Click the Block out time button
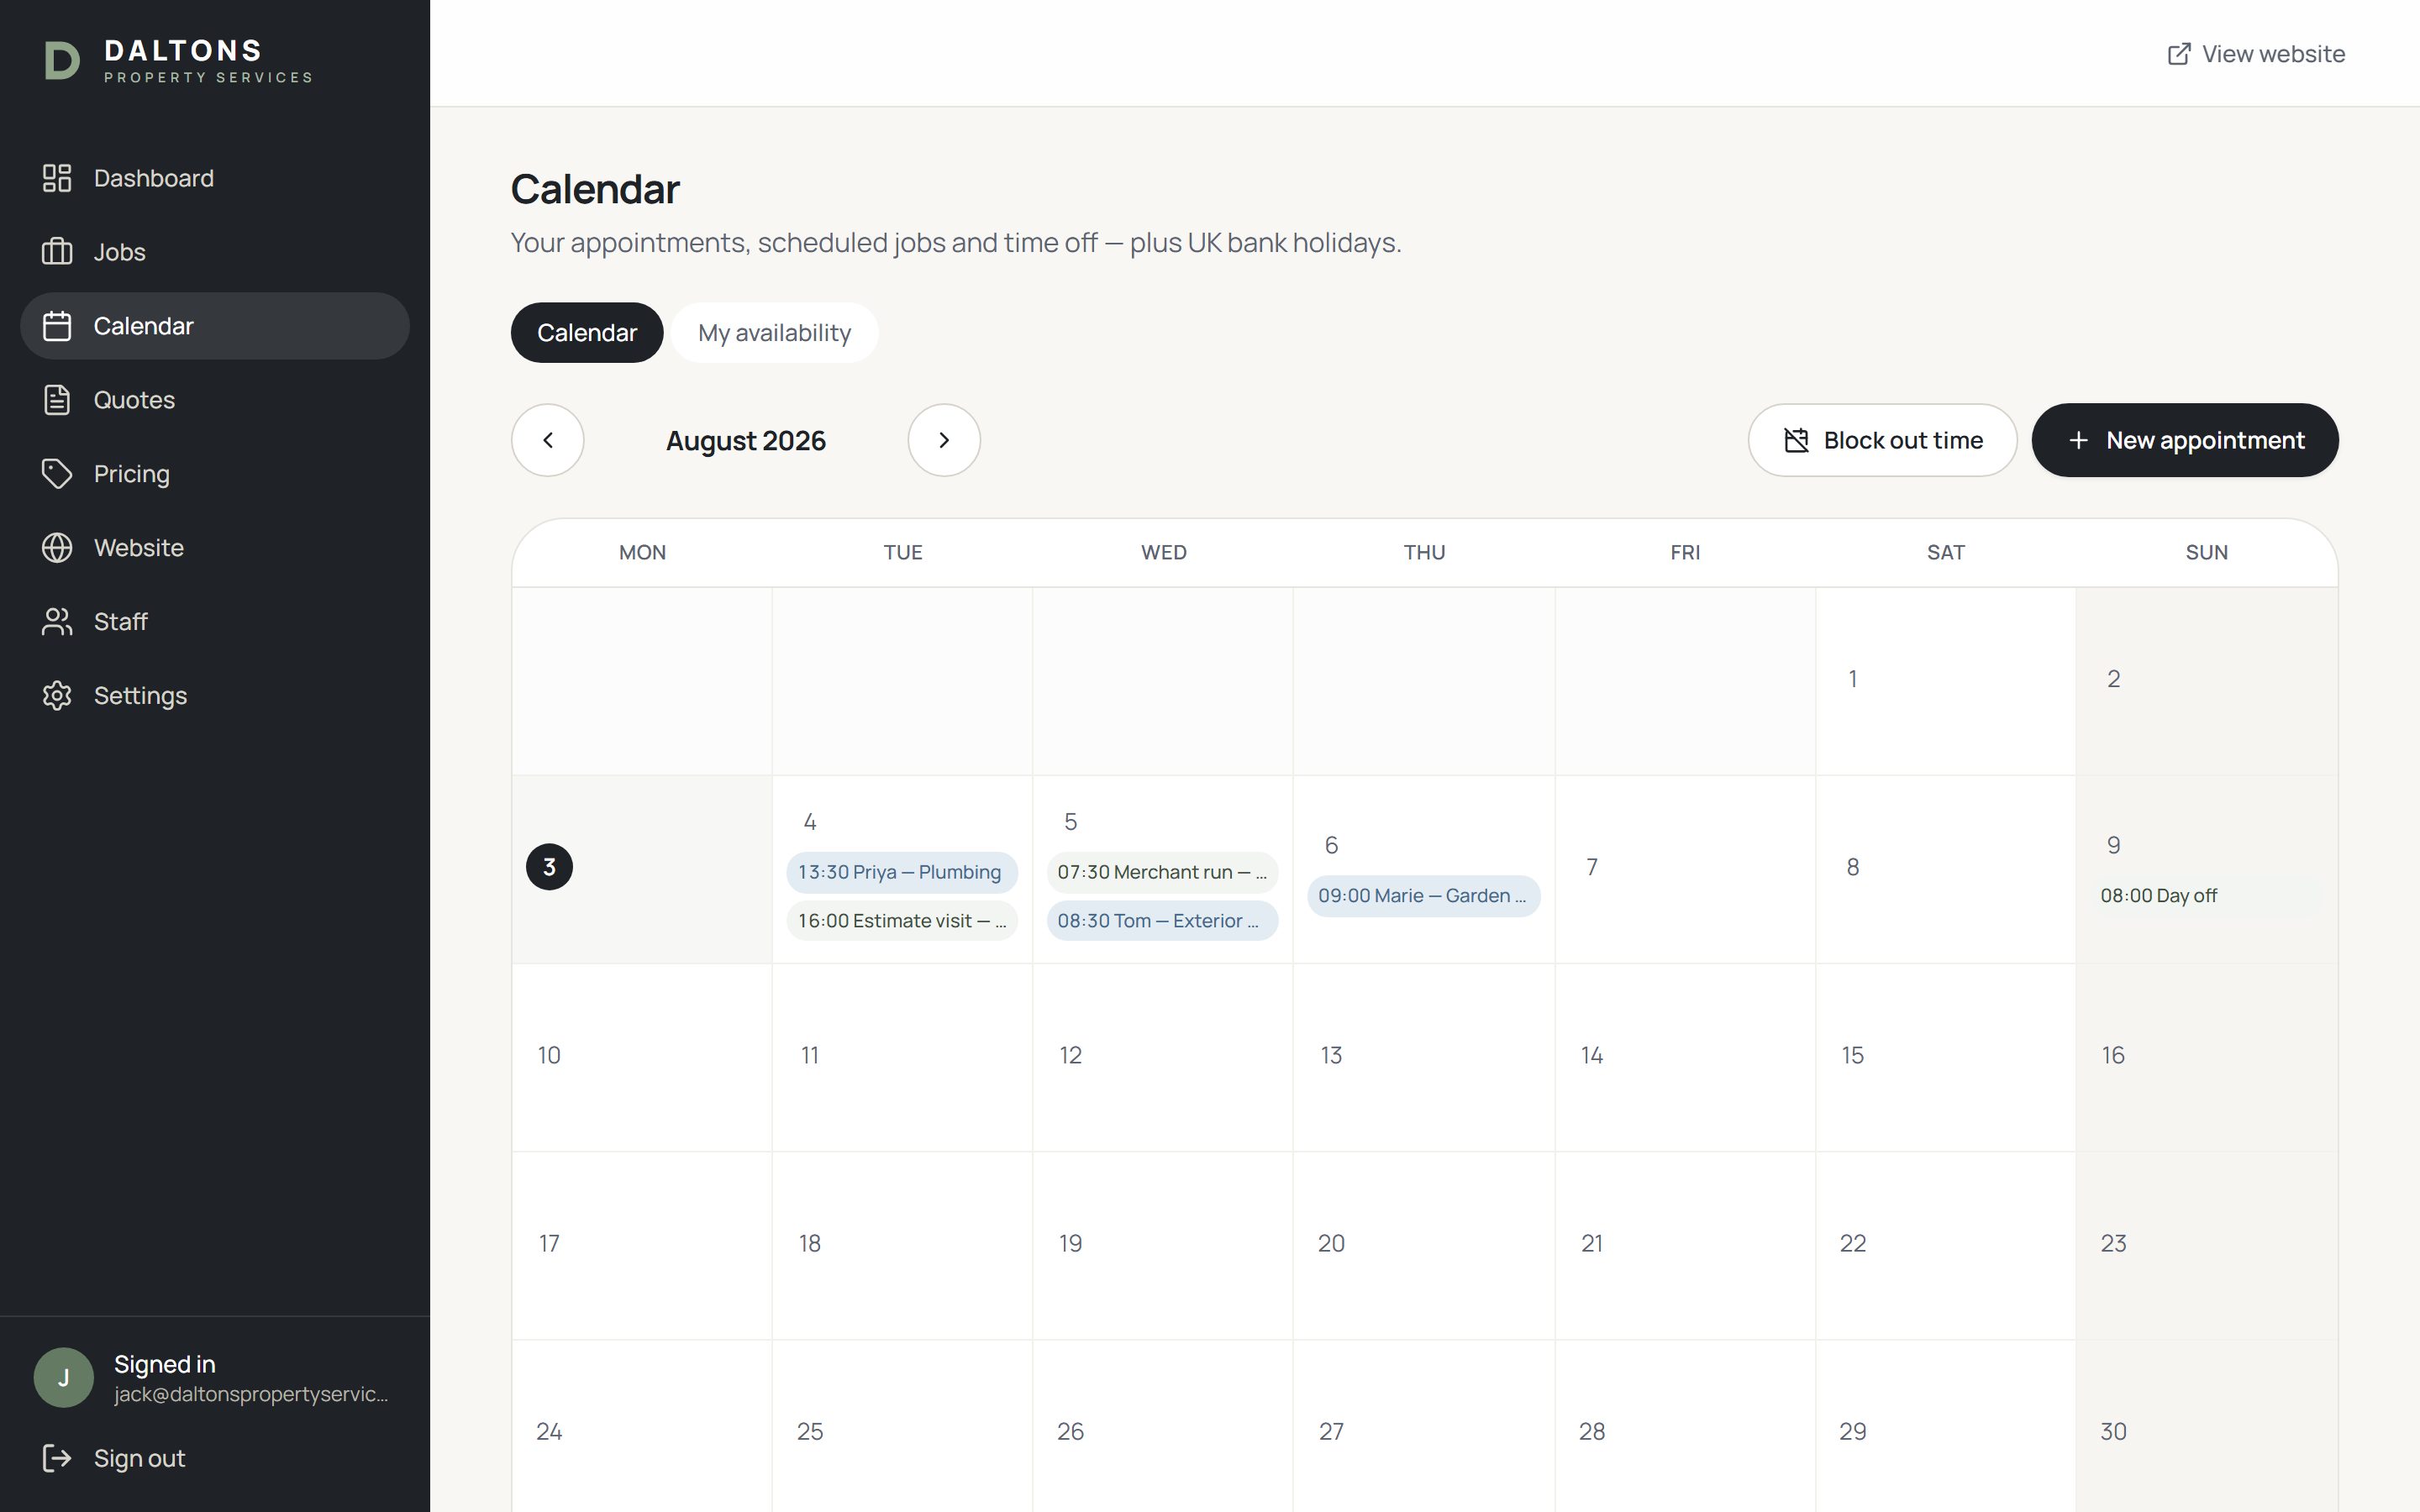Image resolution: width=2420 pixels, height=1512 pixels. click(1882, 440)
